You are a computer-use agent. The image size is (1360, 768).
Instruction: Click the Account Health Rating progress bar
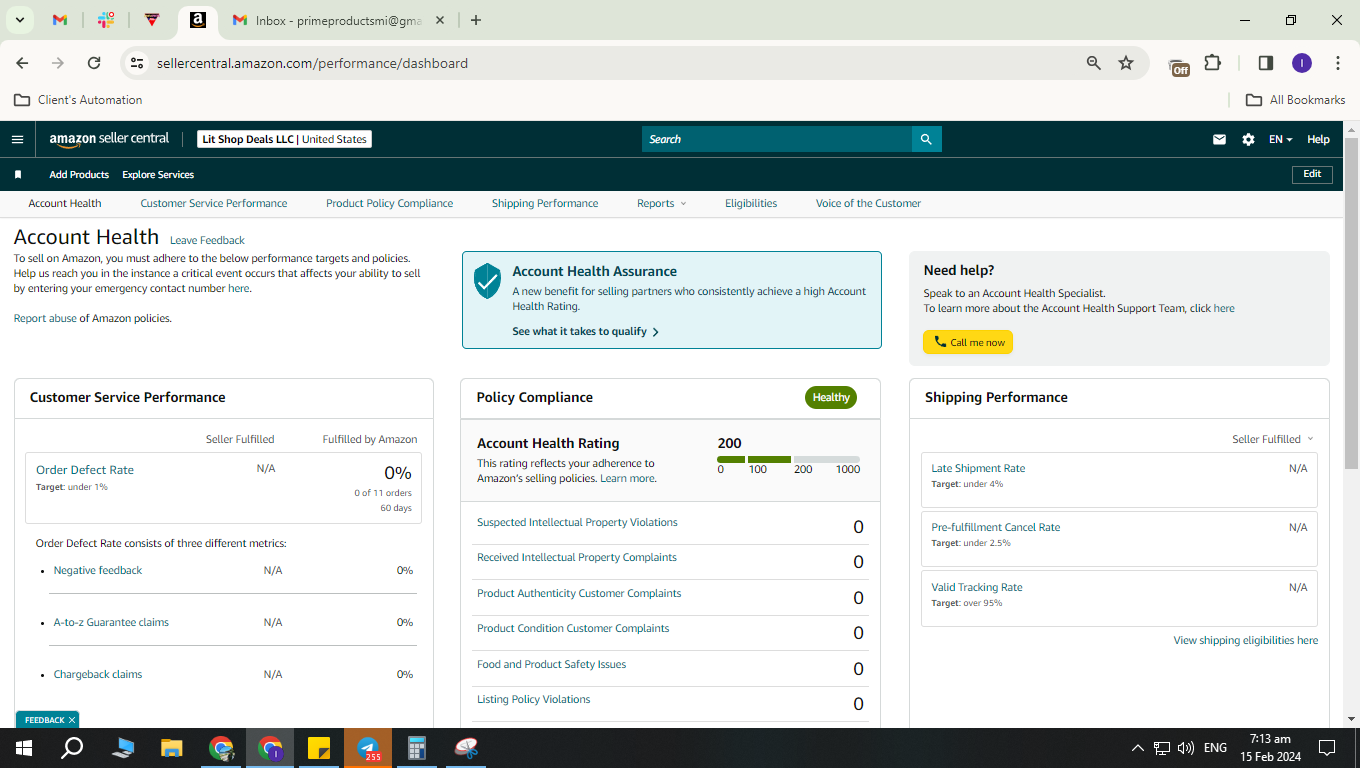pyautogui.click(x=788, y=459)
